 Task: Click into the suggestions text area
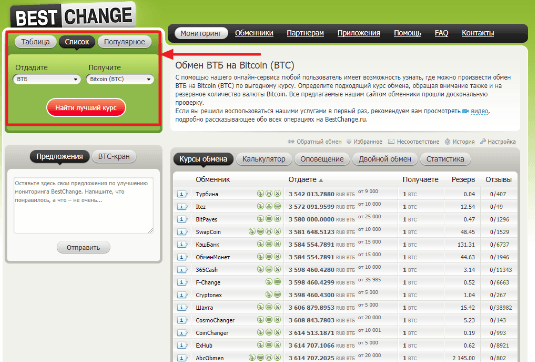pos(83,205)
